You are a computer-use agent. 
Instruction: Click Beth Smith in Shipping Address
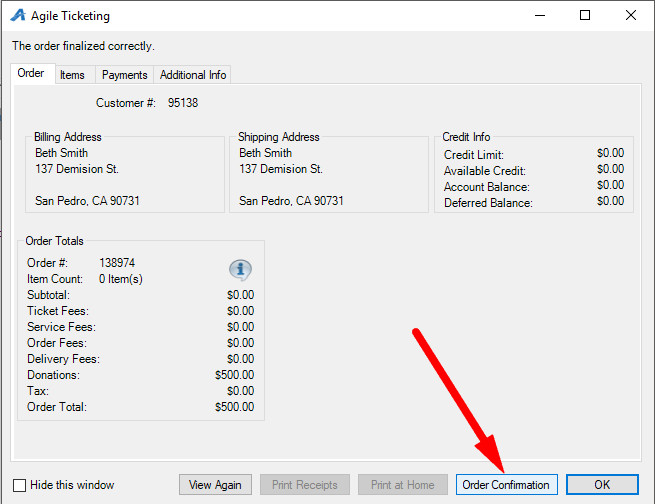click(265, 153)
